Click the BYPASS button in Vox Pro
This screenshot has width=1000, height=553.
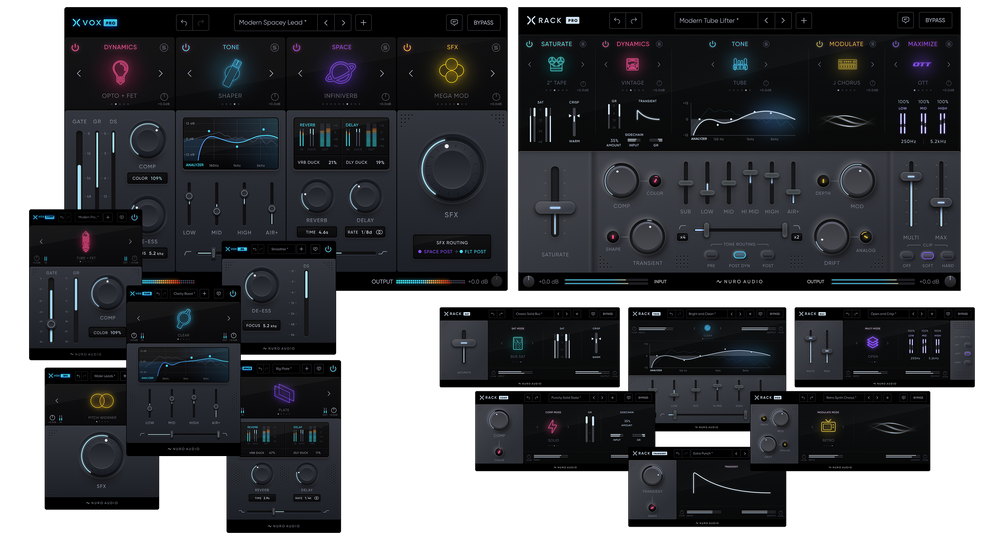483,21
